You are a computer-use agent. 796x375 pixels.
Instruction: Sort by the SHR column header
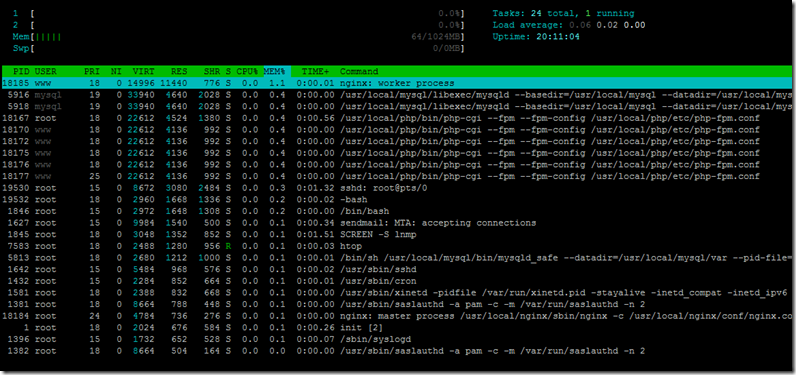[x=212, y=72]
